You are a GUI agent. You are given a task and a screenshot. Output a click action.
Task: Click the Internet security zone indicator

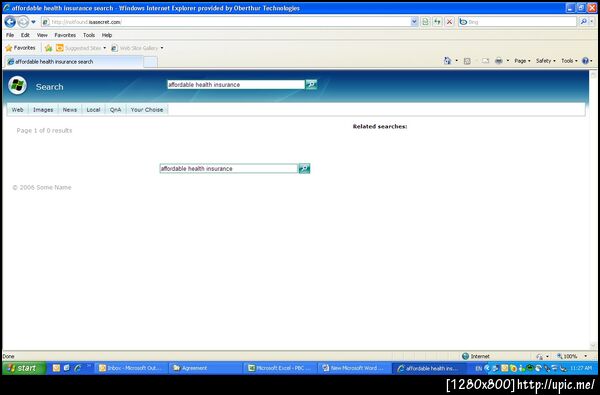(x=476, y=356)
